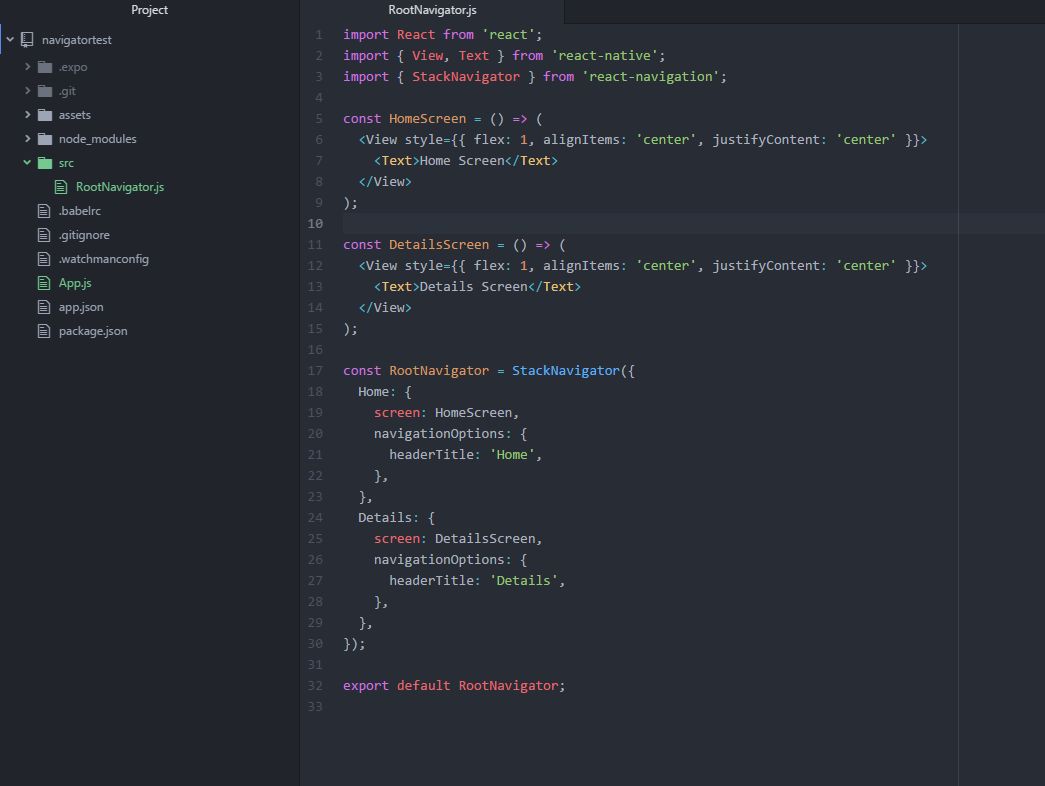This screenshot has height=786, width=1045.
Task: Select the .expo folder name
Action: 73,67
